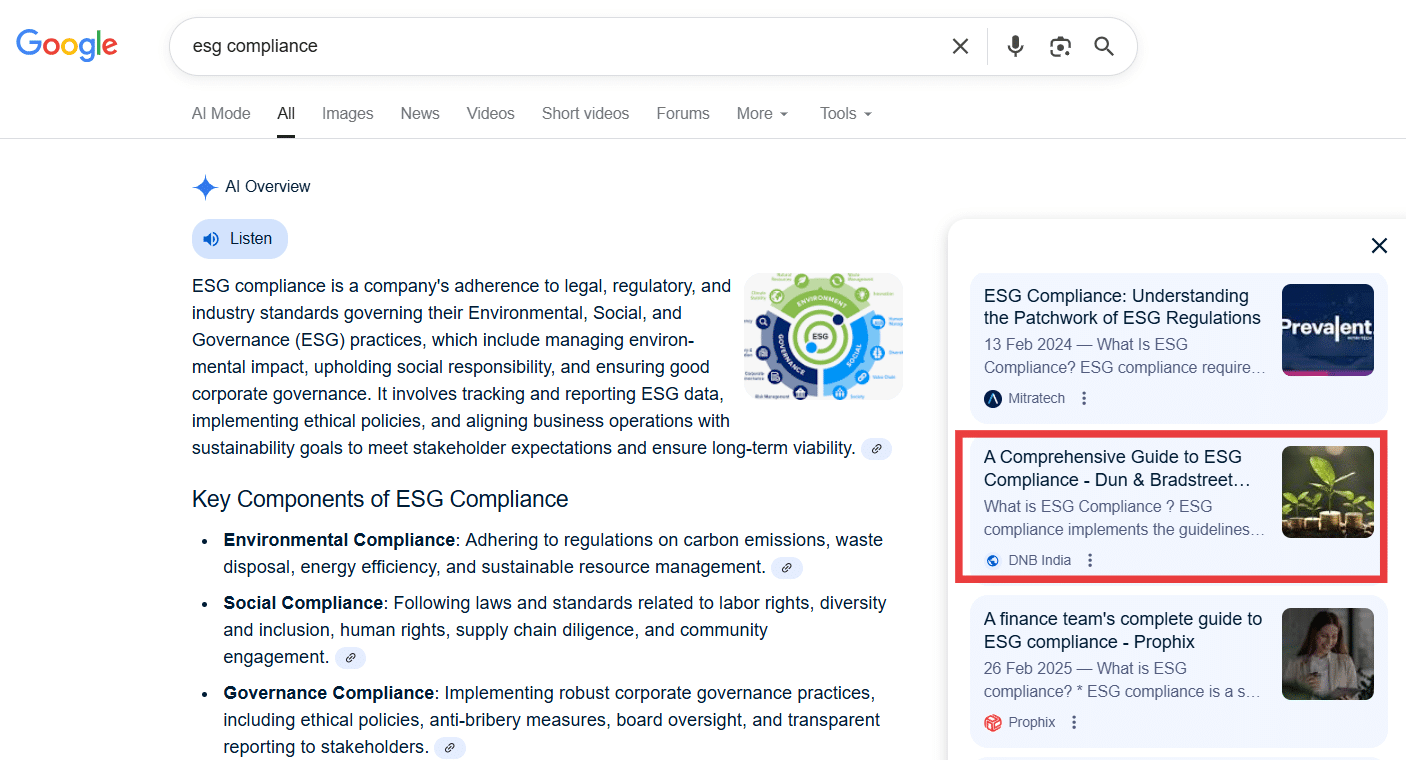The image size is (1406, 760).
Task: Click source link icon after Environmental Compliance
Action: pyautogui.click(x=787, y=568)
